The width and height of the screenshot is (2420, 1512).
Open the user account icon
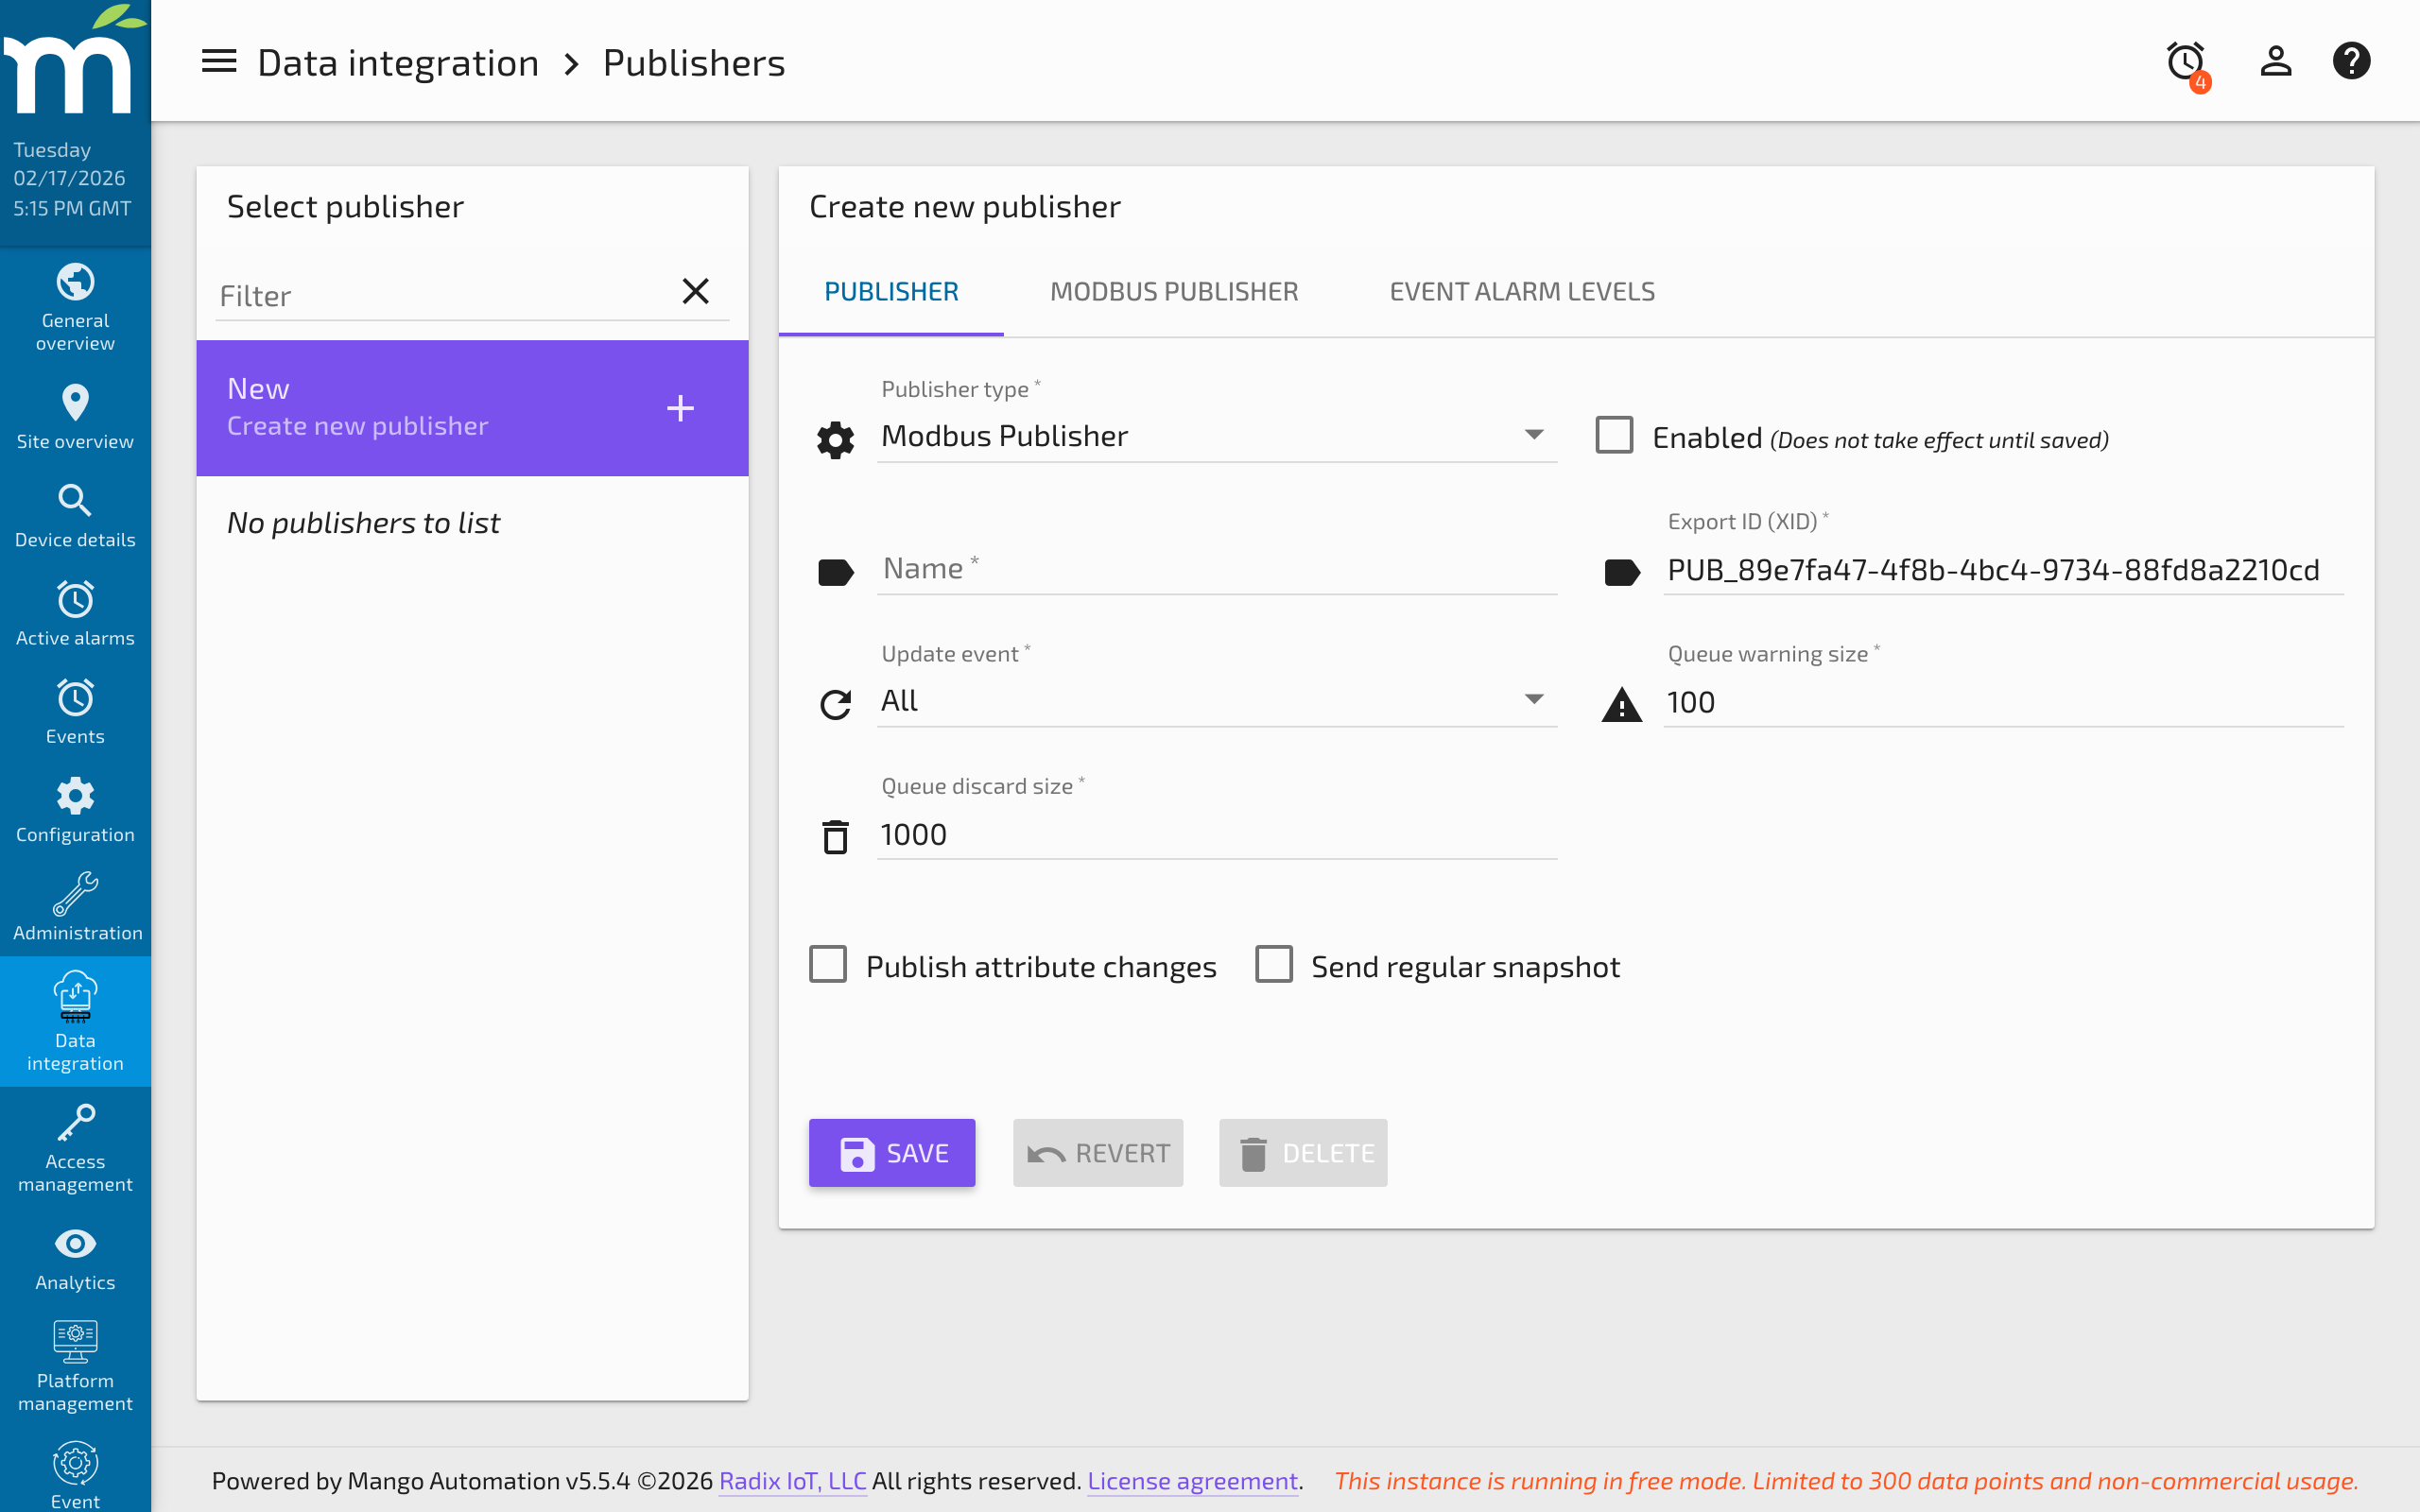(2274, 61)
